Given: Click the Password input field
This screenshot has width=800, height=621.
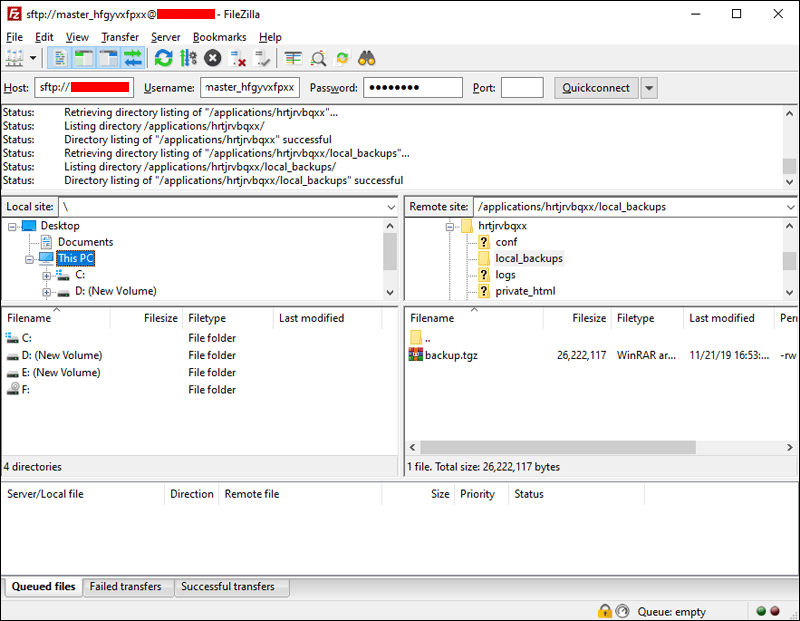Looking at the screenshot, I should 413,87.
